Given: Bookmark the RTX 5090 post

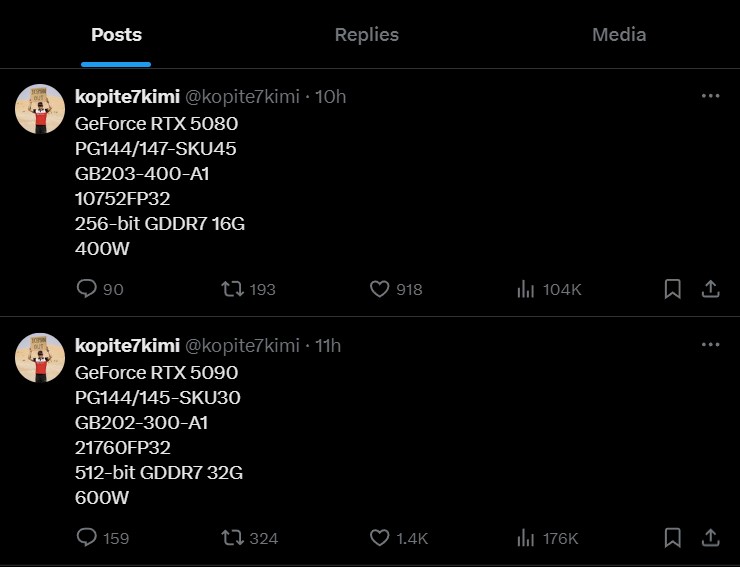Looking at the screenshot, I should [x=673, y=538].
